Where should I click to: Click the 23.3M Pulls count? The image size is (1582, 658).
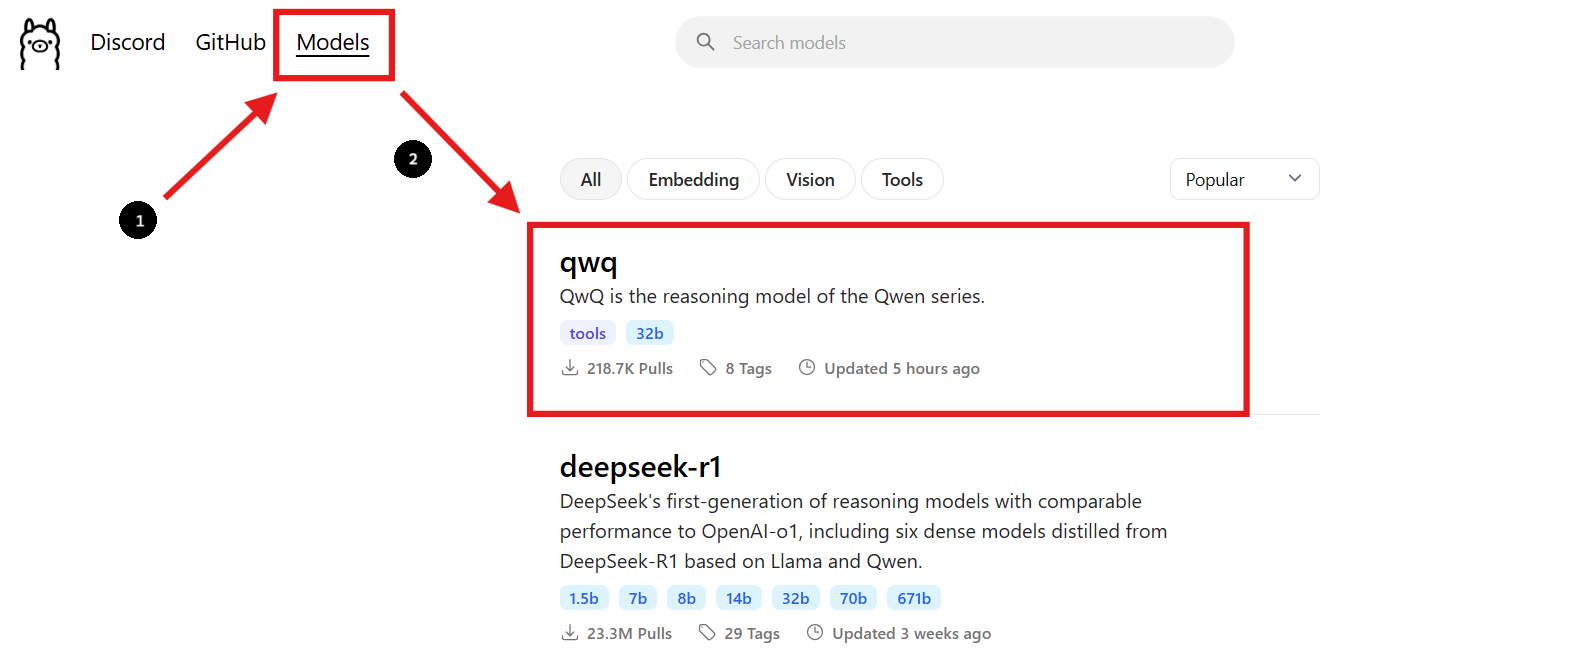coord(629,633)
